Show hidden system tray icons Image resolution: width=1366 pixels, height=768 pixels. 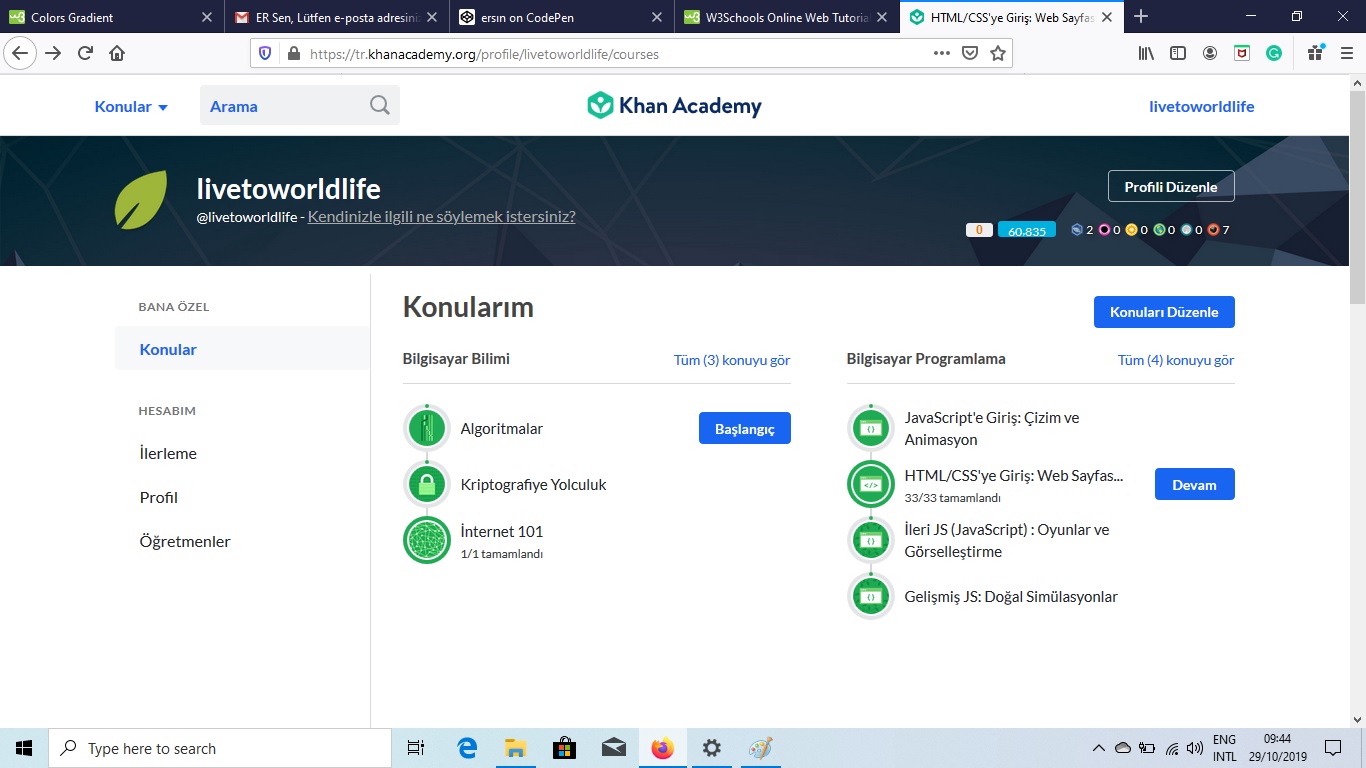(x=1098, y=748)
